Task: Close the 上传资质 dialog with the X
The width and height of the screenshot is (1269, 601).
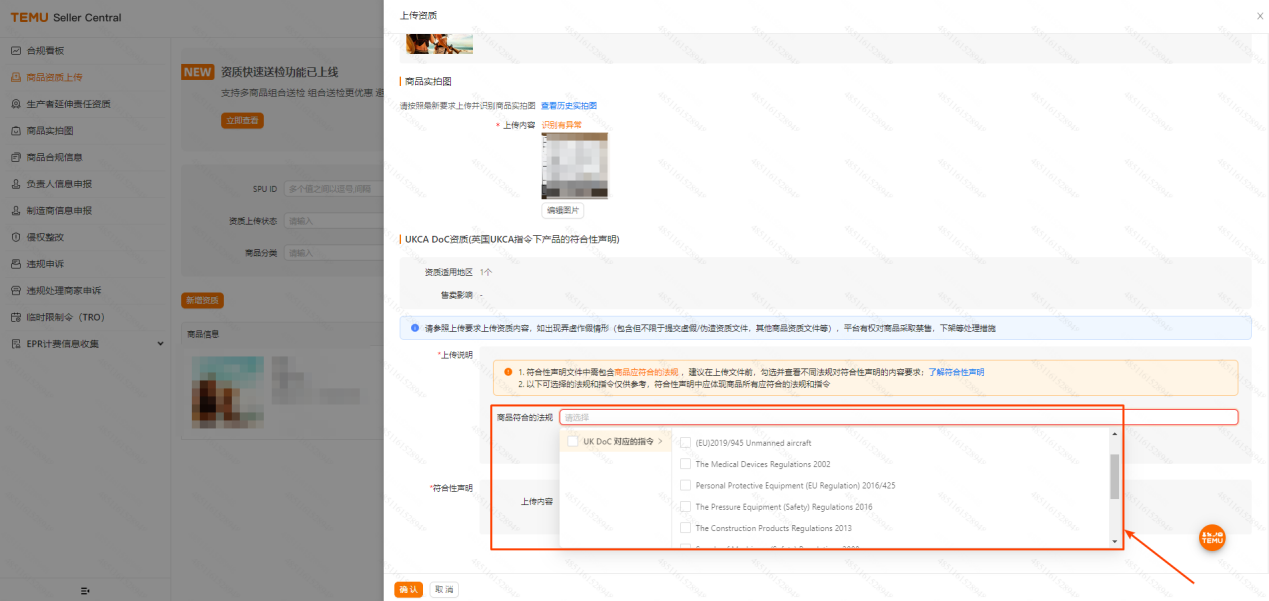Action: (x=1259, y=16)
